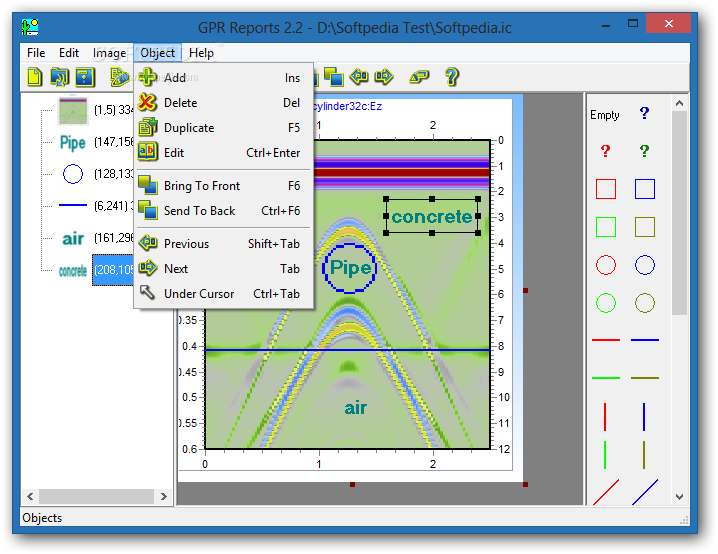Pick the blue horizontal line in the palette
Screen dimensions: 718x554
[645, 340]
